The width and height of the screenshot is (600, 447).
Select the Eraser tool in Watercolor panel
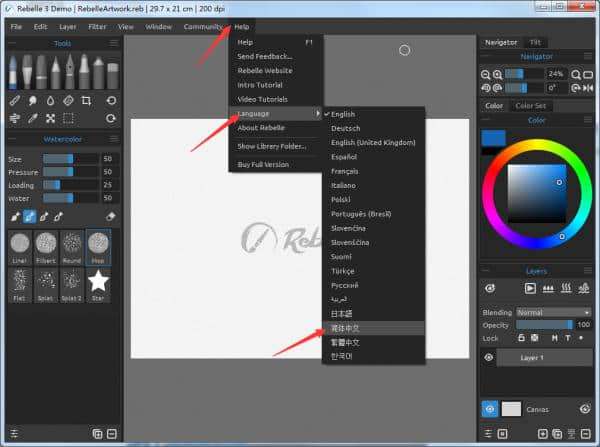point(111,216)
